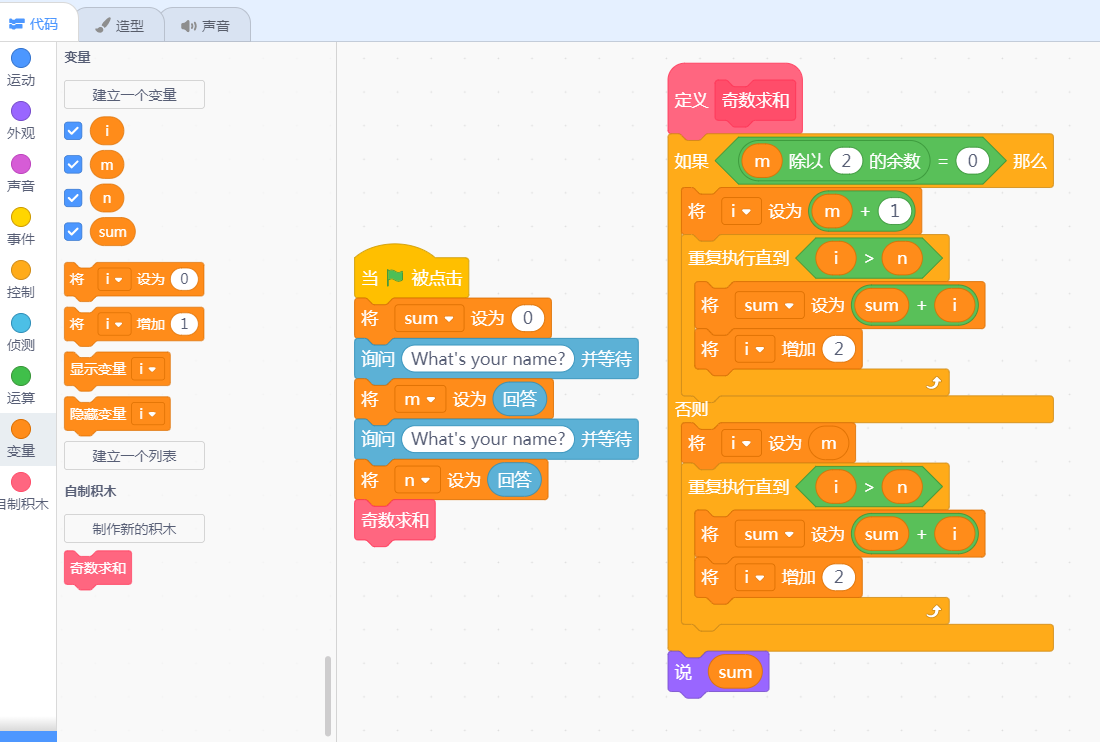Open sum dropdown in 将 sum 设为 0
Screen dimensions: 1100x742
point(429,318)
